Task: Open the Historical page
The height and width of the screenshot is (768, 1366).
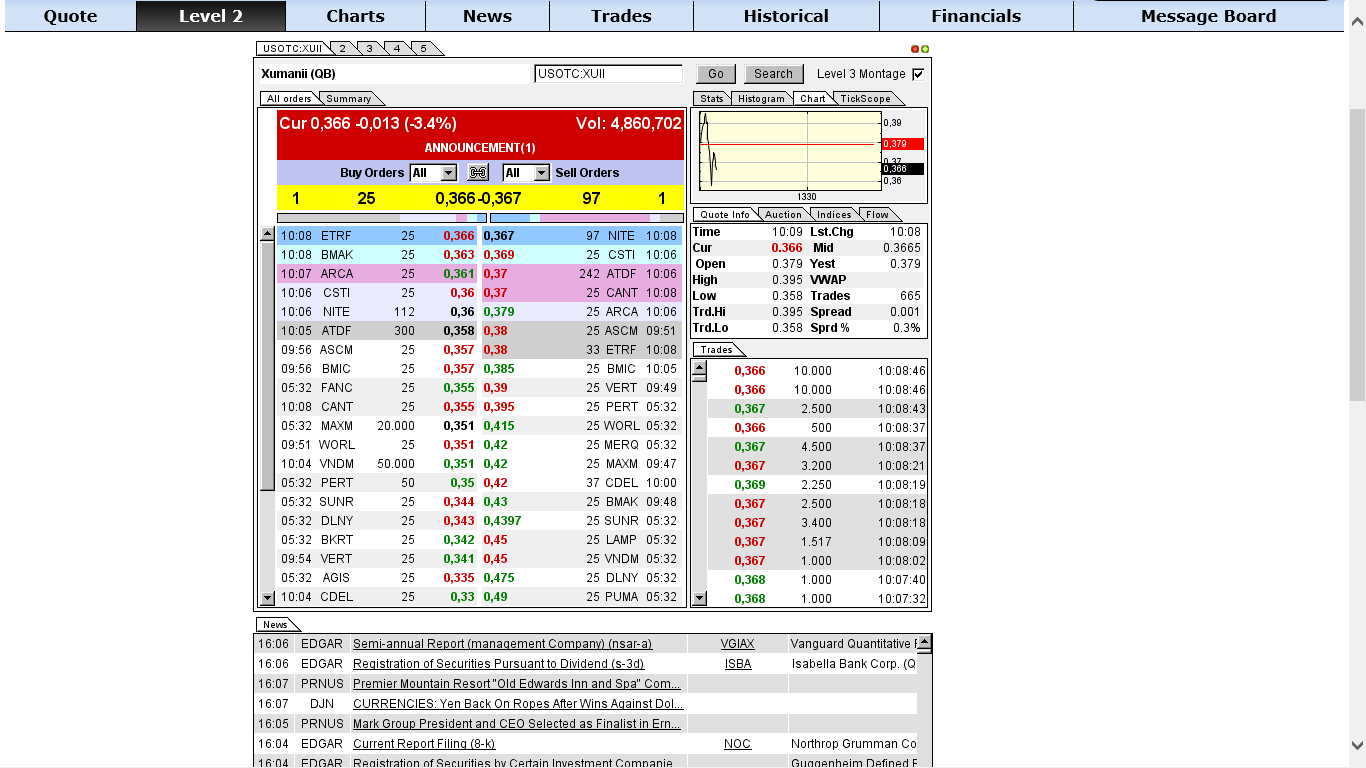Action: (786, 16)
